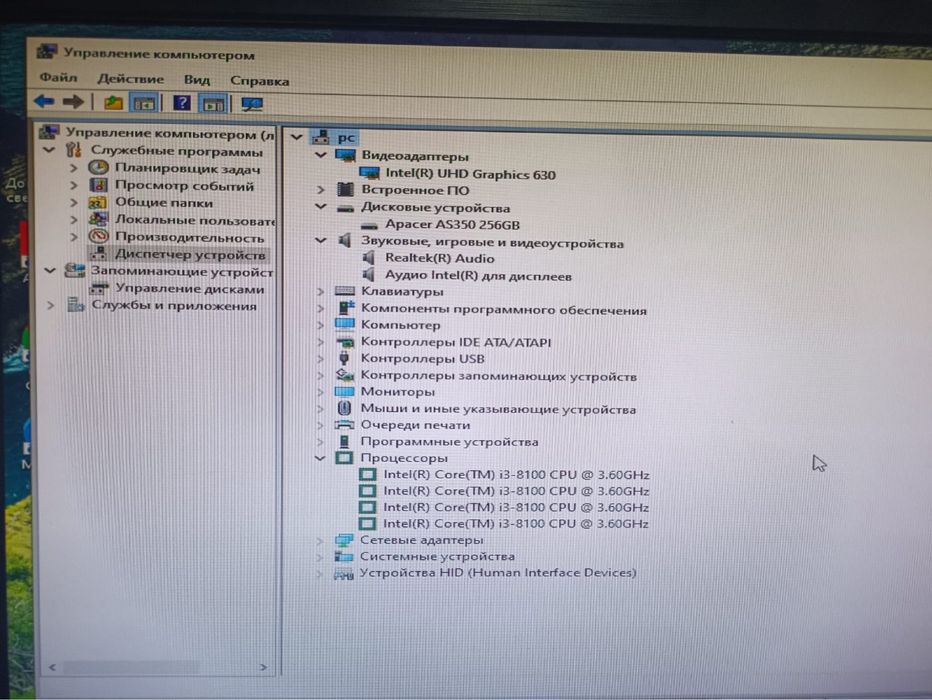The width and height of the screenshot is (932, 700).
Task: Click left pane scrollbar right arrow
Action: pyautogui.click(x=263, y=667)
